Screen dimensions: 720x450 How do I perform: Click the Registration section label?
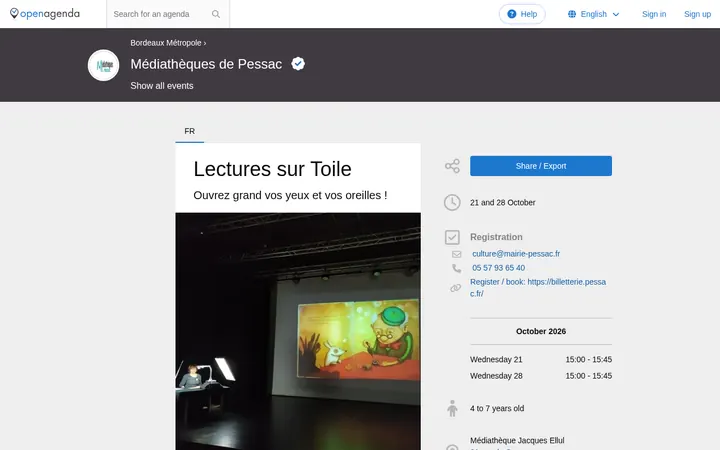pyautogui.click(x=496, y=237)
